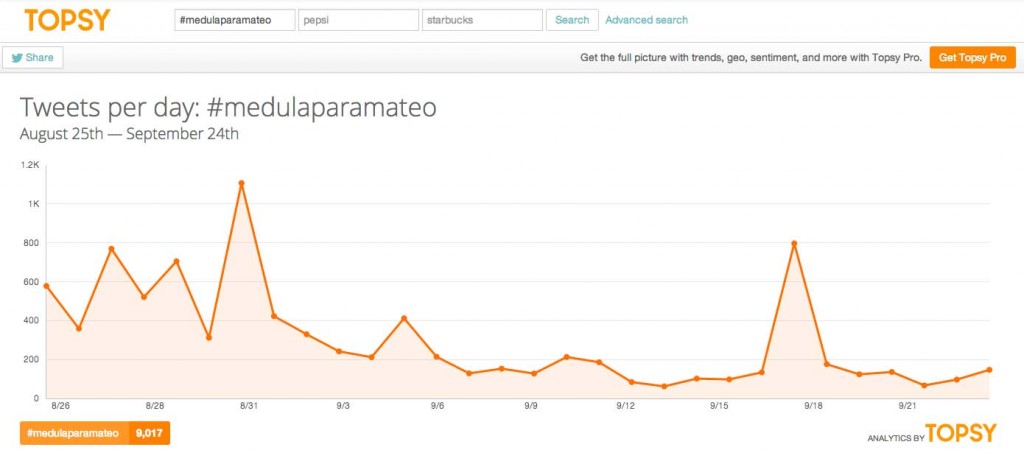Screen dimensions: 1024x464
Task: Click the 1.2K y-axis label
Action: click(31, 165)
